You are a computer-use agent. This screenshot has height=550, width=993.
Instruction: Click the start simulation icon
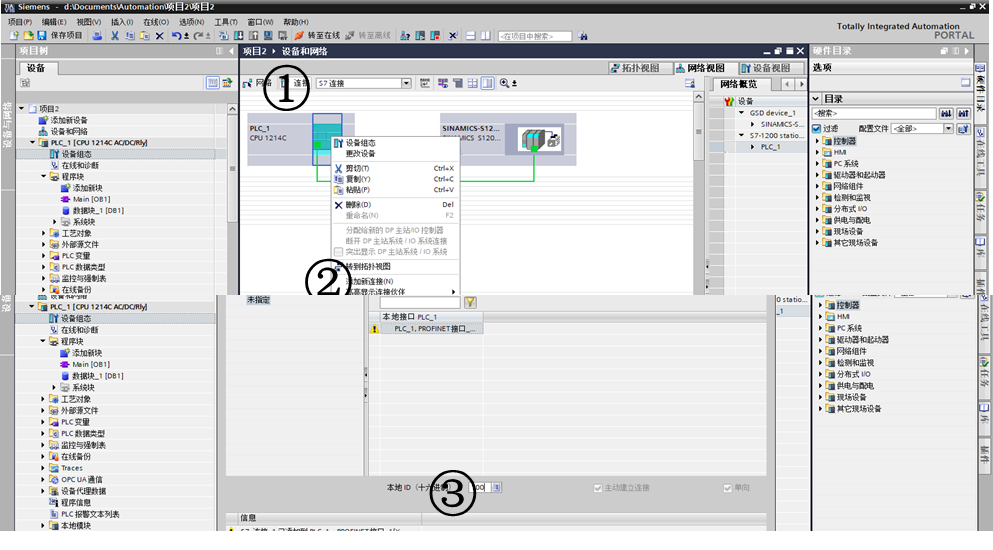click(x=268, y=35)
